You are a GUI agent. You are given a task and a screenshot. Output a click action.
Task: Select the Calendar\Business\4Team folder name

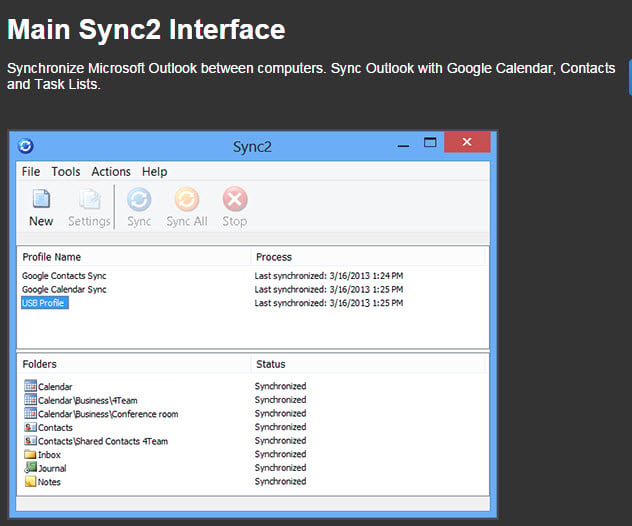click(88, 400)
